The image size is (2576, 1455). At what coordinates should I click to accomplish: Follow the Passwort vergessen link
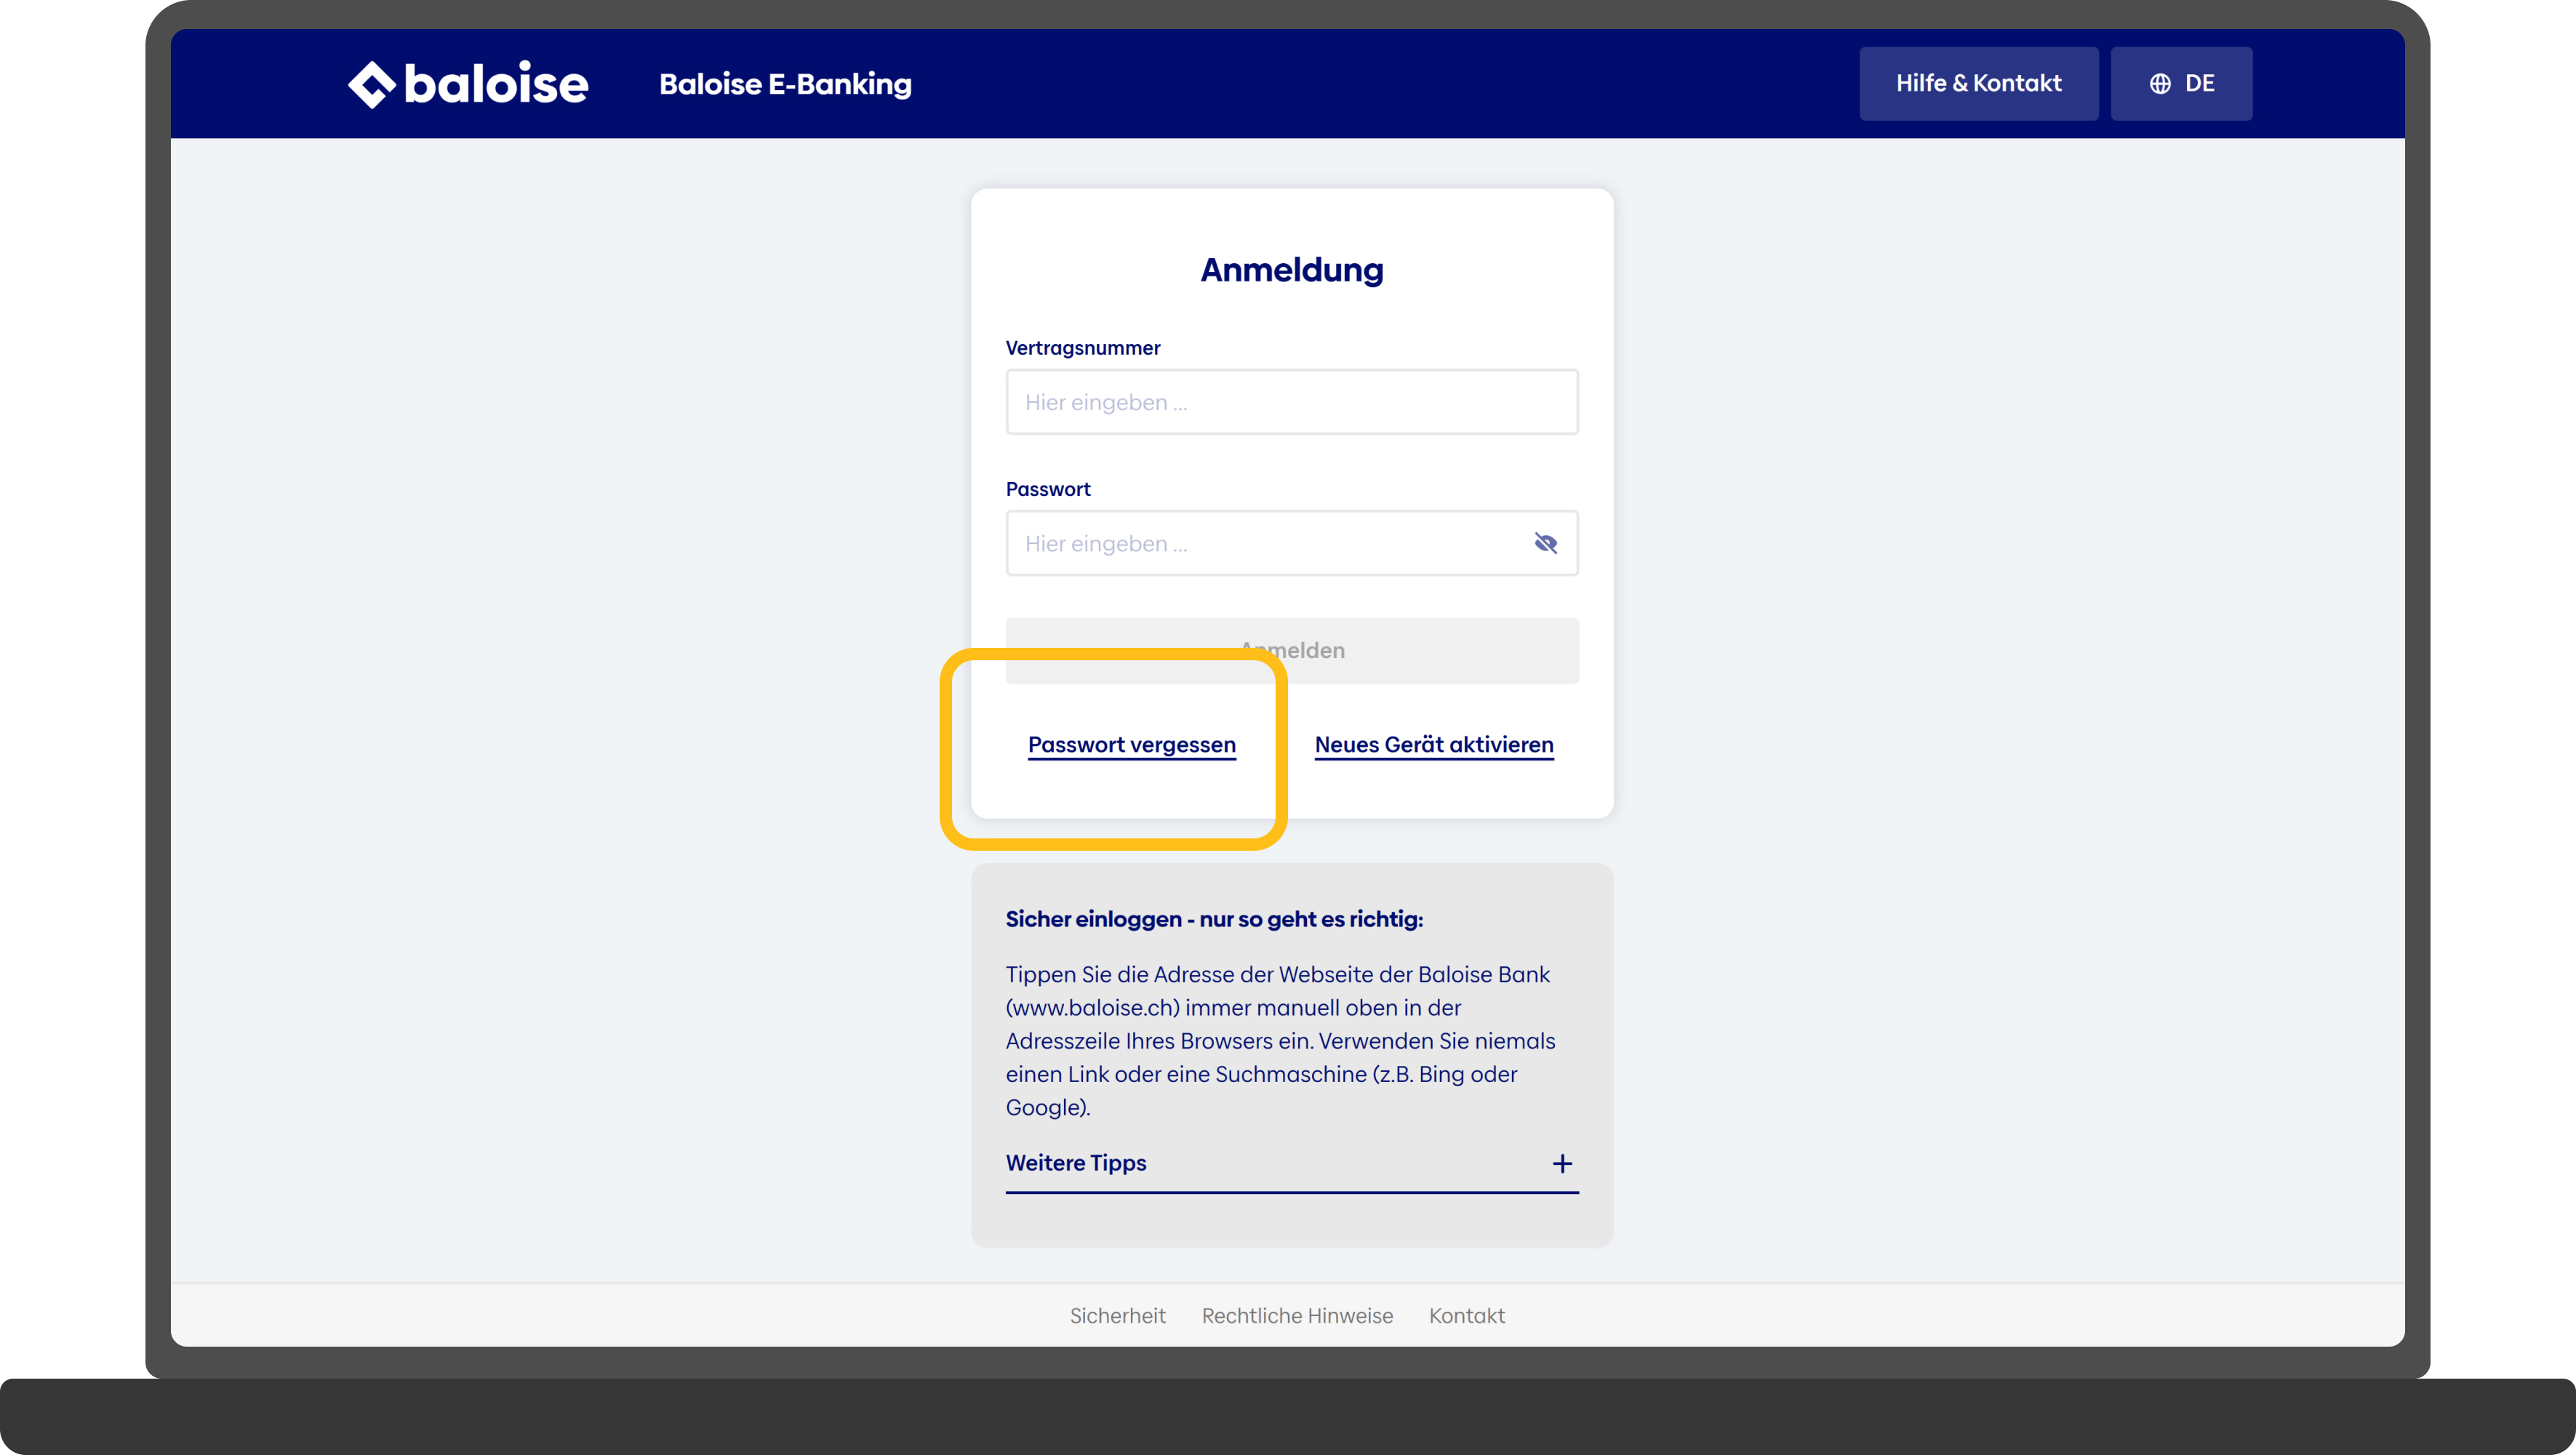pos(1132,745)
